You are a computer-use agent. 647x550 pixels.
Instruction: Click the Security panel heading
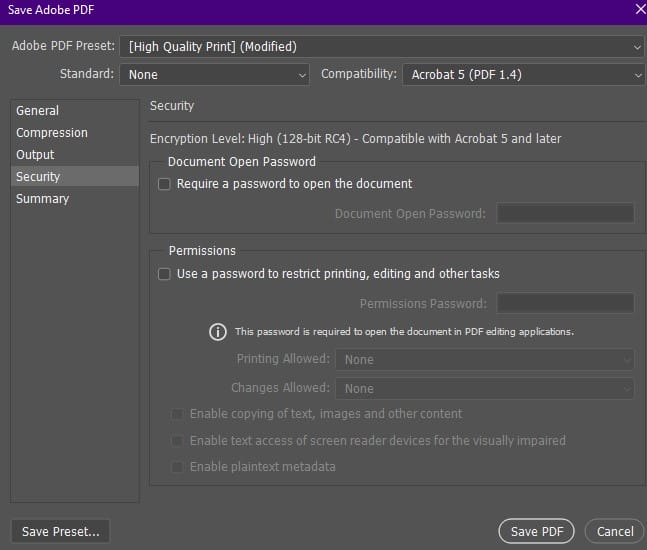172,106
